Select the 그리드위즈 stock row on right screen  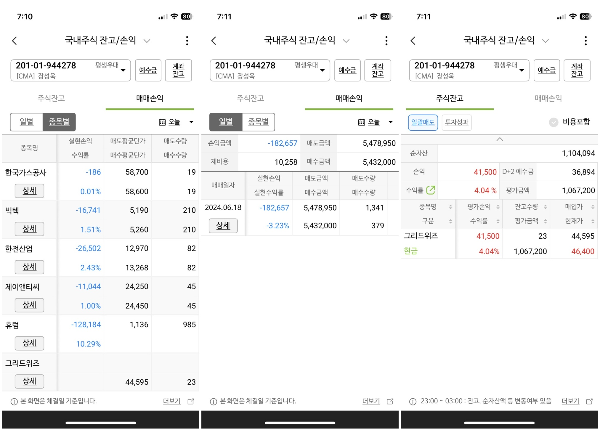coord(499,244)
